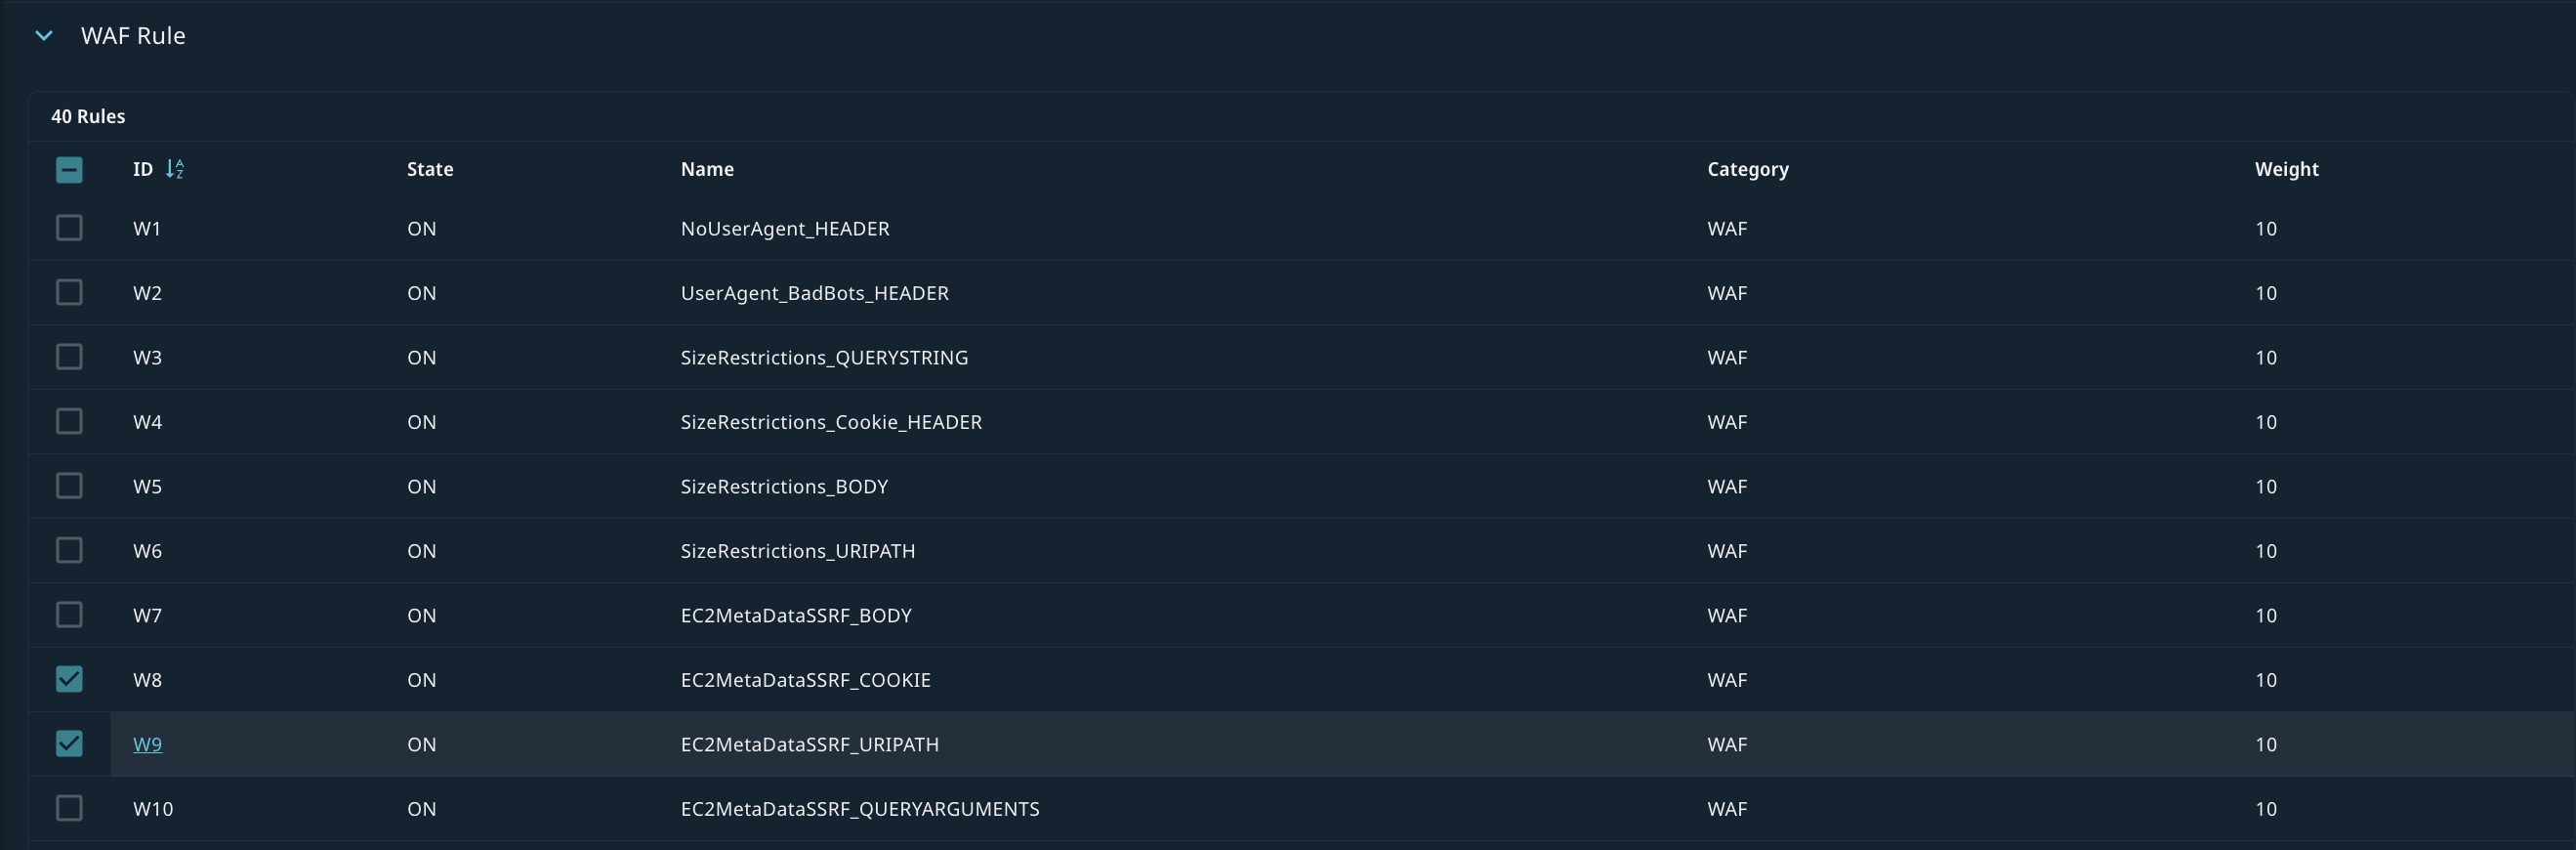Check the W7 EC2MetaDataSSRF_BODY checkbox
This screenshot has height=850, width=2576.
click(69, 615)
